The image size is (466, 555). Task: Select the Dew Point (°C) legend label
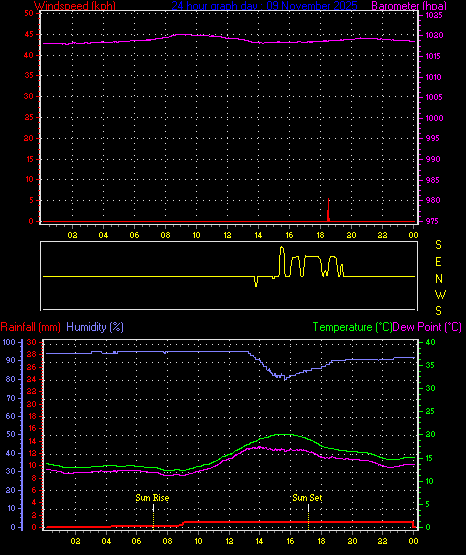(x=427, y=327)
